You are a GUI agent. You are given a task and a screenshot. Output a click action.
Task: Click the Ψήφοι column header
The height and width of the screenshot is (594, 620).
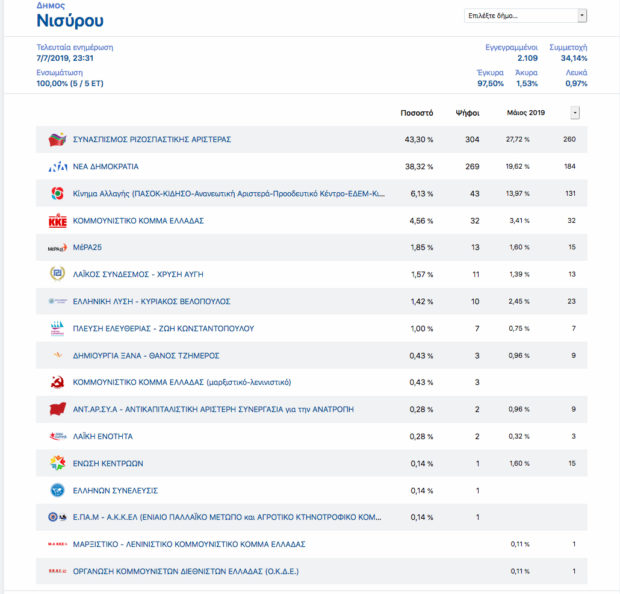click(x=467, y=113)
